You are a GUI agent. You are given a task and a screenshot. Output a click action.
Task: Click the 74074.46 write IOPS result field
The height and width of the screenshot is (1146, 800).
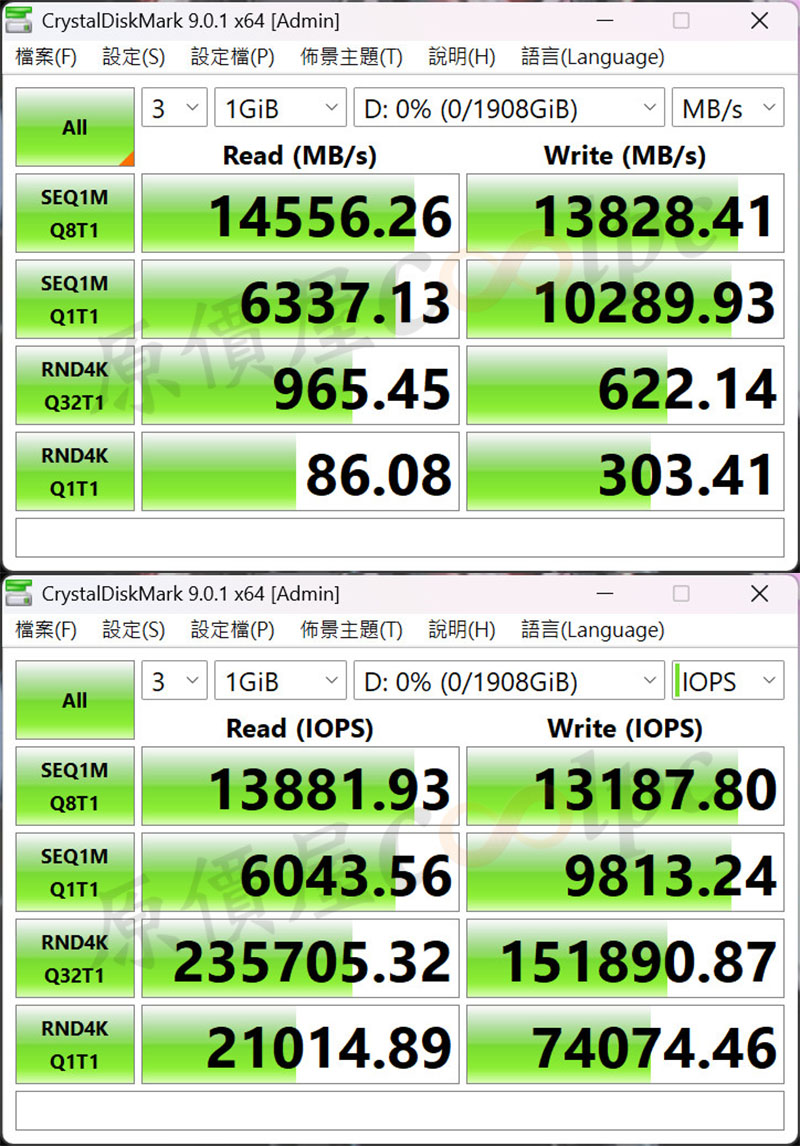pos(625,1044)
